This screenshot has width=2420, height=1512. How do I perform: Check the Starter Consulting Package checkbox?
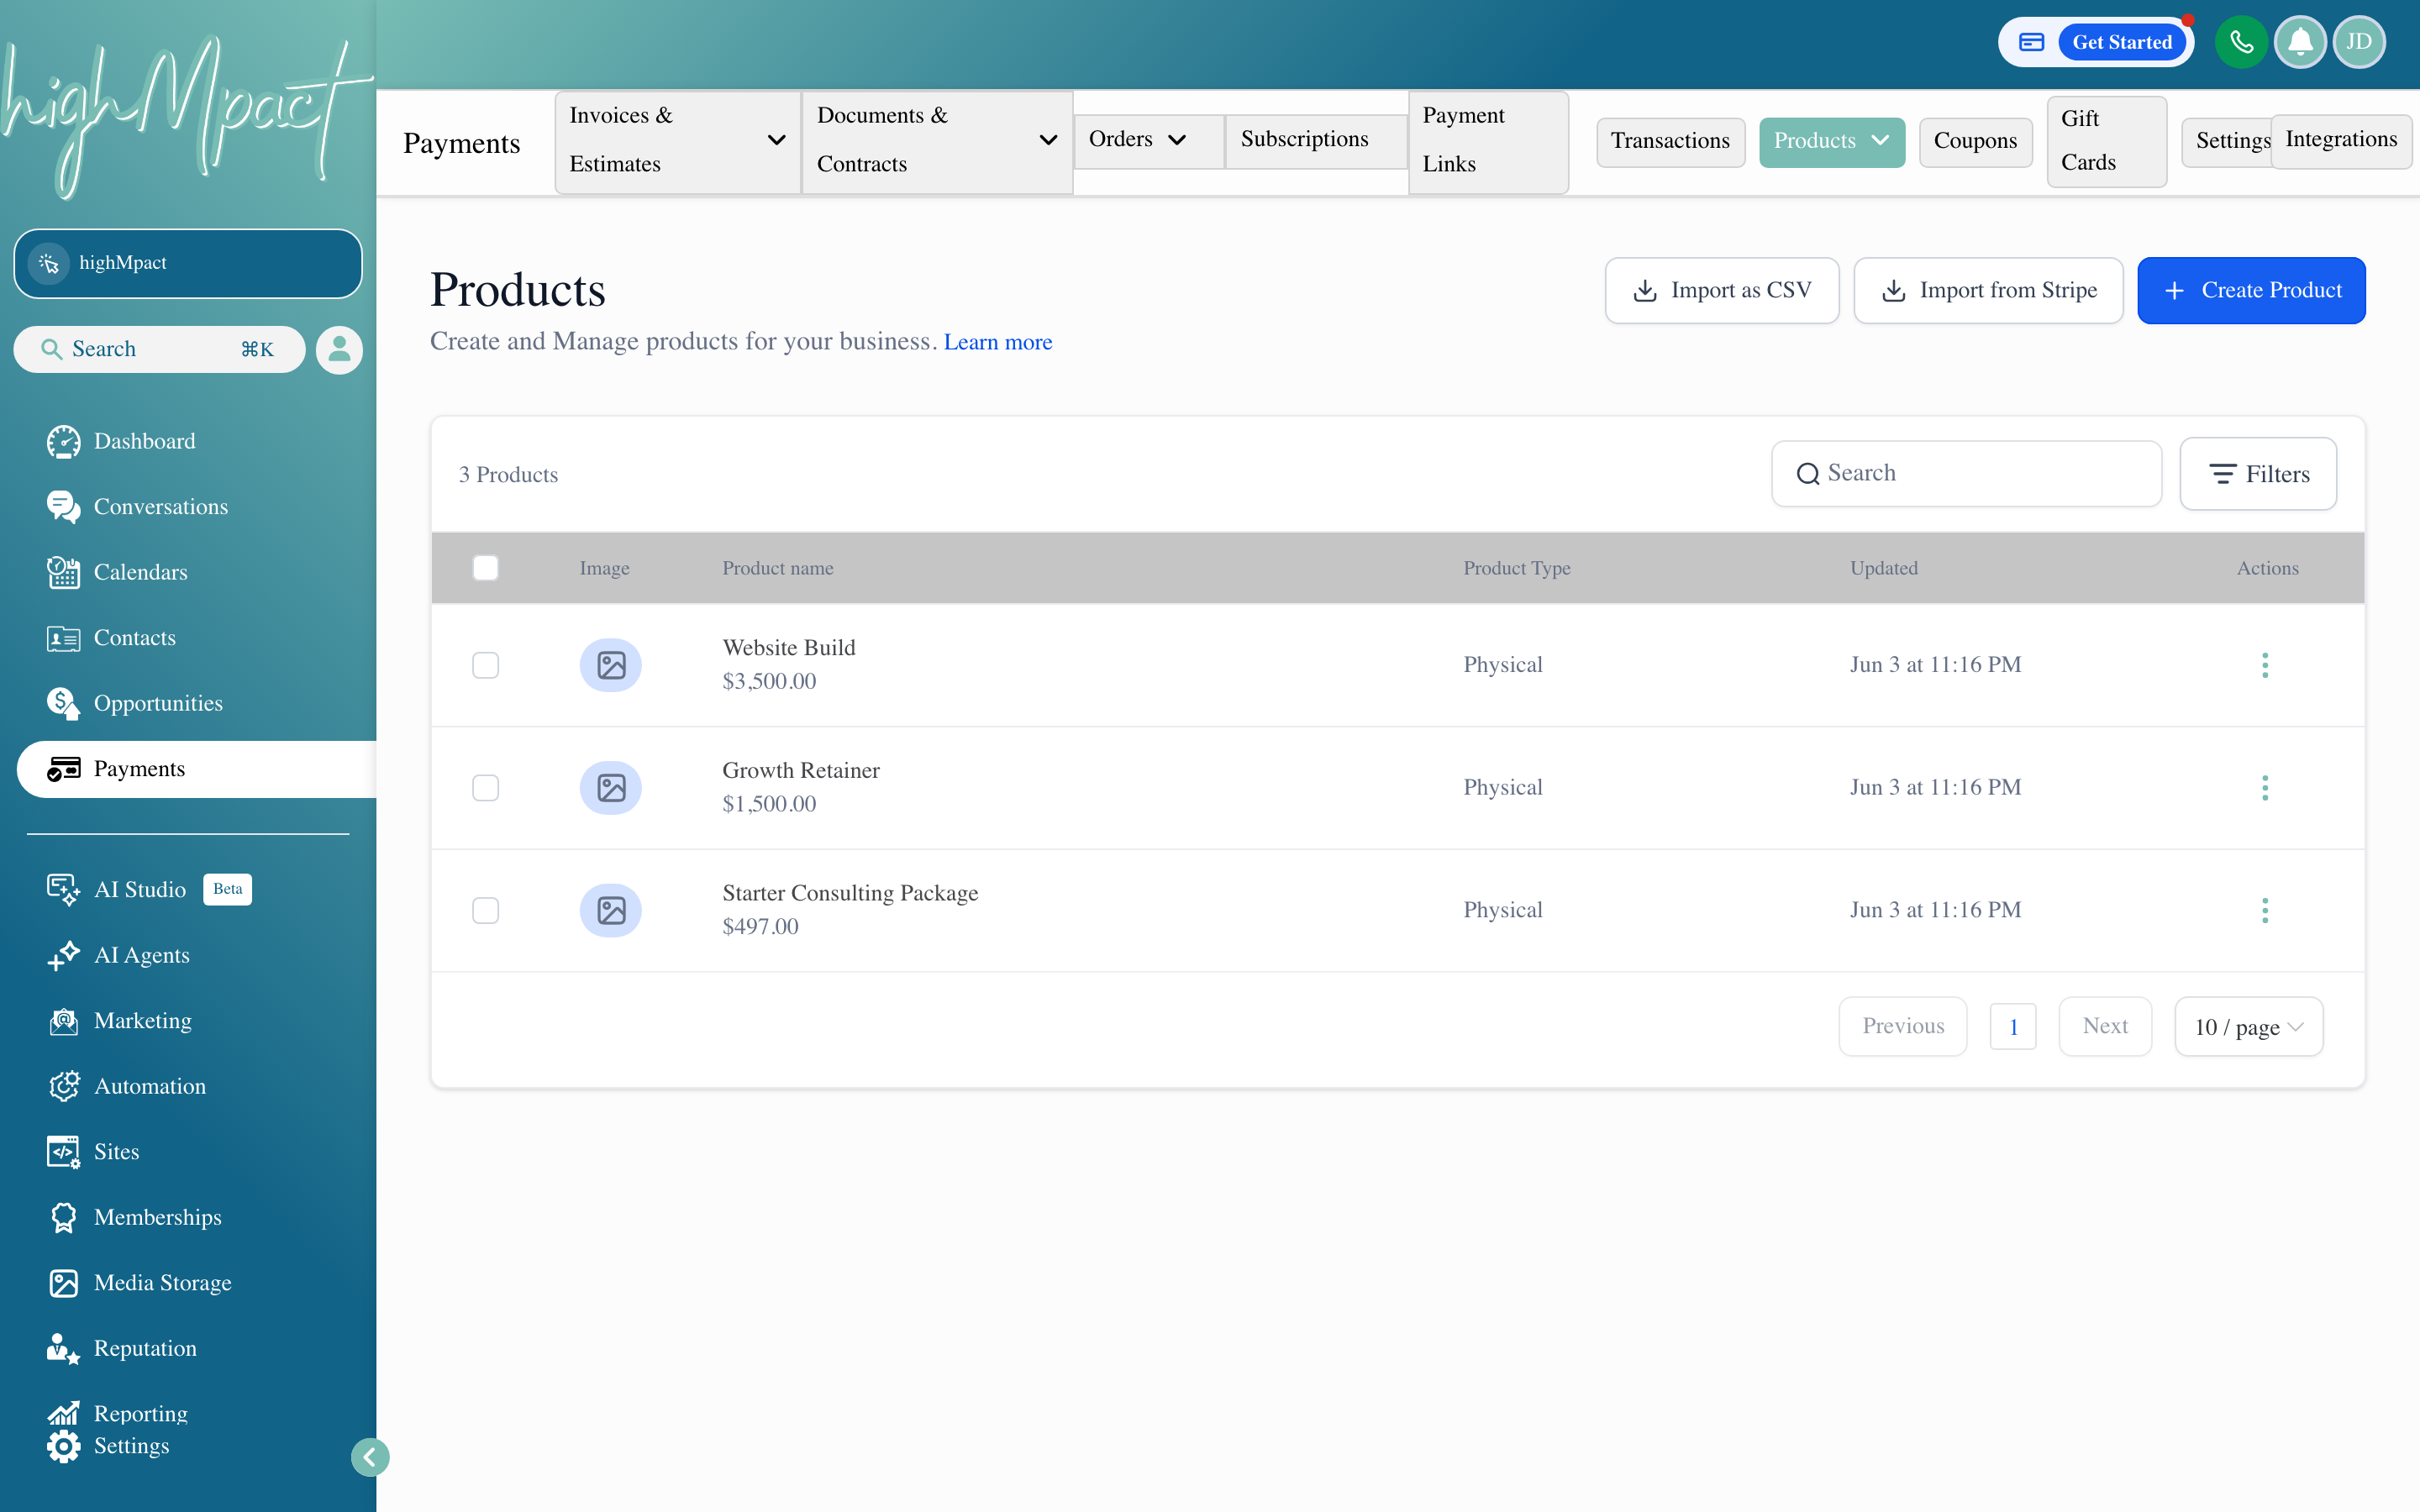click(x=485, y=910)
